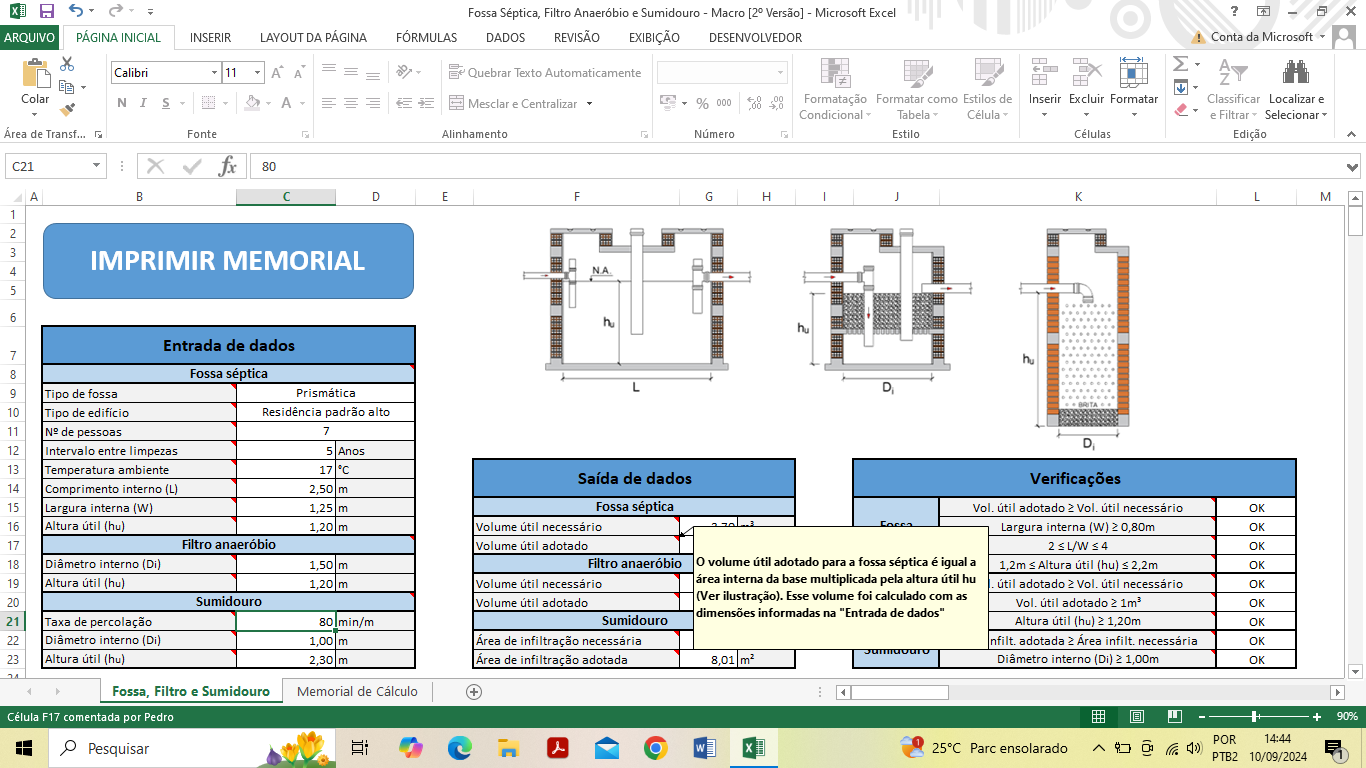Open the Name Box dropdown arrow
Viewport: 1366px width, 768px height.
click(x=97, y=167)
